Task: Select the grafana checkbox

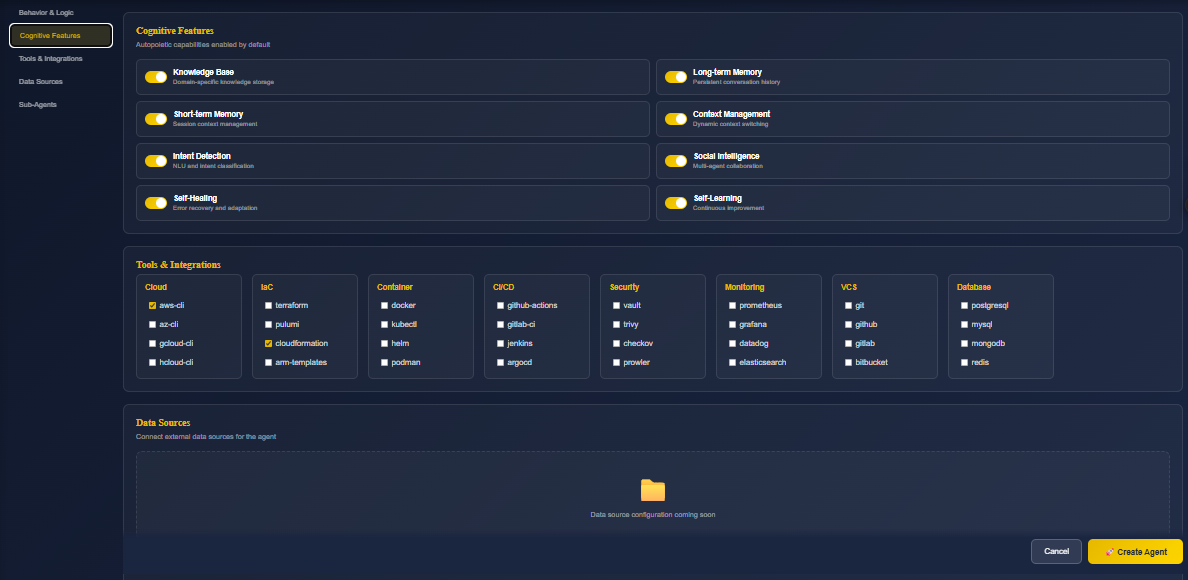Action: 732,325
